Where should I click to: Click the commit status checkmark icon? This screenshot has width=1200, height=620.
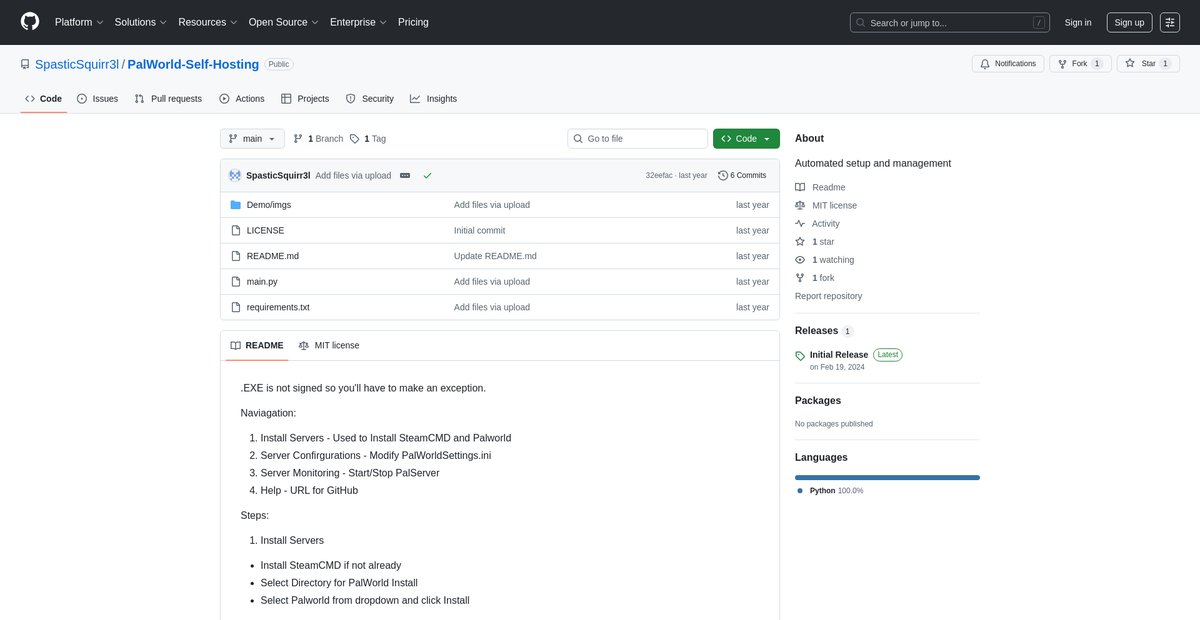(427, 175)
